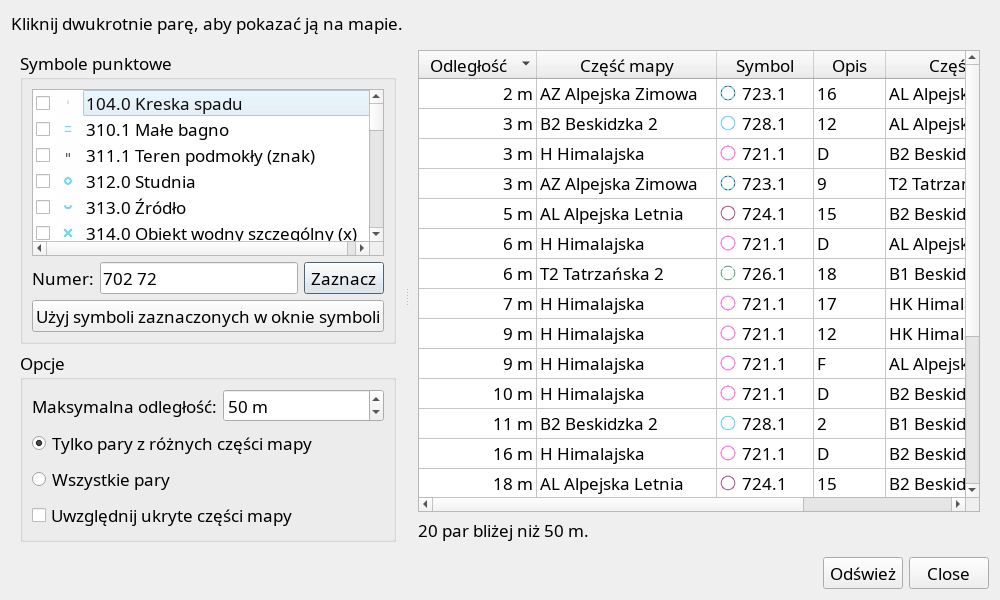Check the 310.1 Małe bagno checkbox

tap(43, 129)
